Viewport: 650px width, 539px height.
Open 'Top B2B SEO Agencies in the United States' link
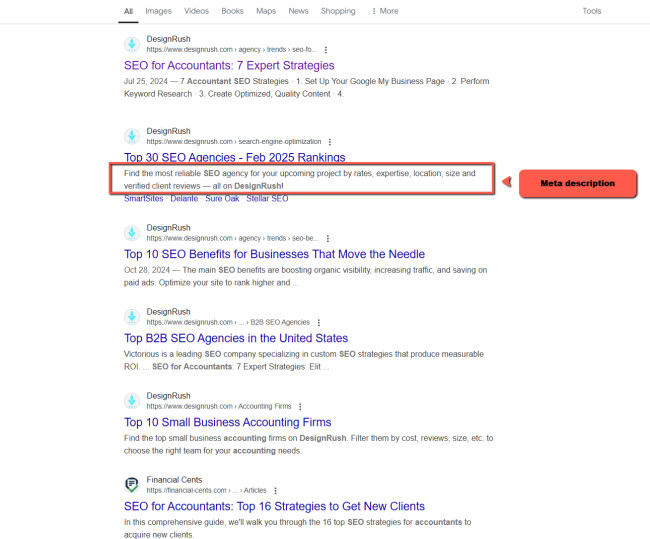point(236,338)
